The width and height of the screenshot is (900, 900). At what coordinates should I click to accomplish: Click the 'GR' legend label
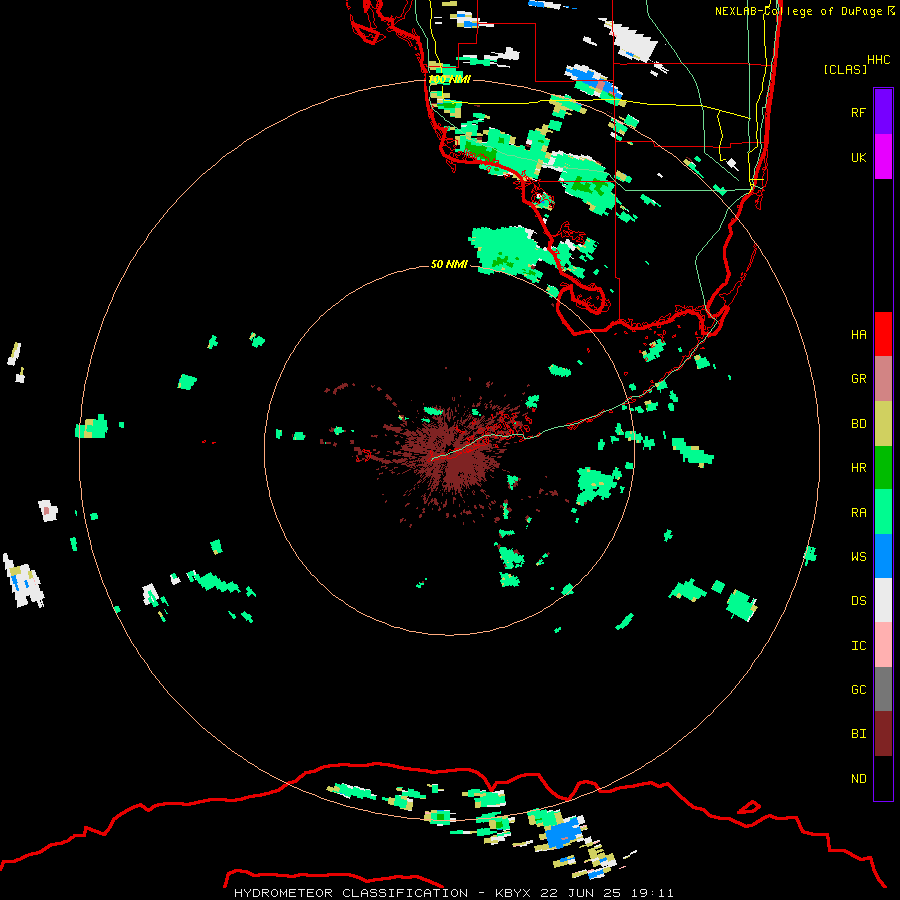858,379
